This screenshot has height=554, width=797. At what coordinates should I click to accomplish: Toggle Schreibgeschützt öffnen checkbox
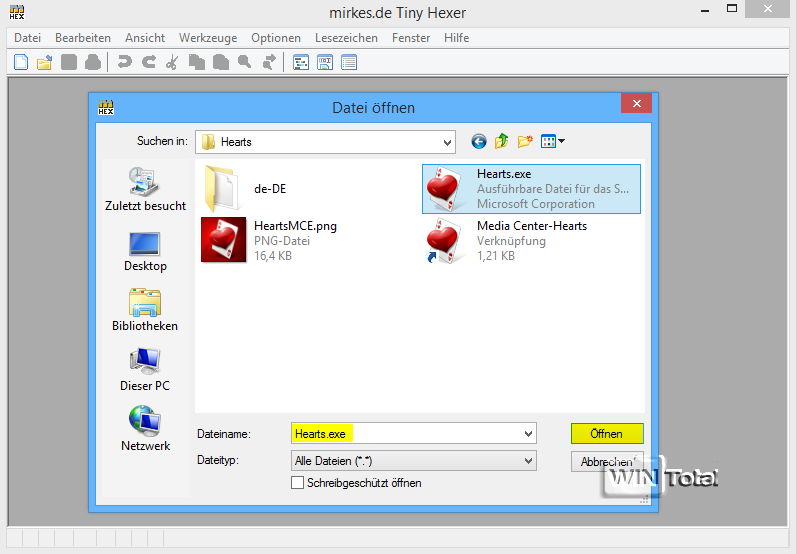point(297,482)
